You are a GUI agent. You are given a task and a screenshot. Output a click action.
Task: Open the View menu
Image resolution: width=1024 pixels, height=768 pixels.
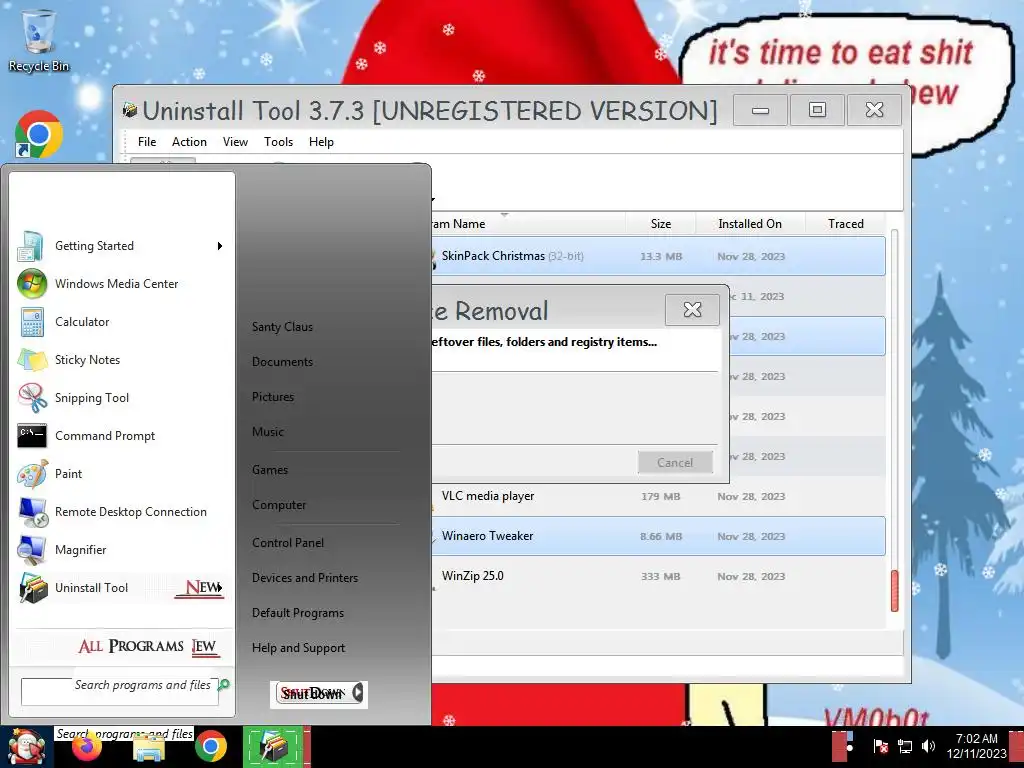tap(235, 142)
